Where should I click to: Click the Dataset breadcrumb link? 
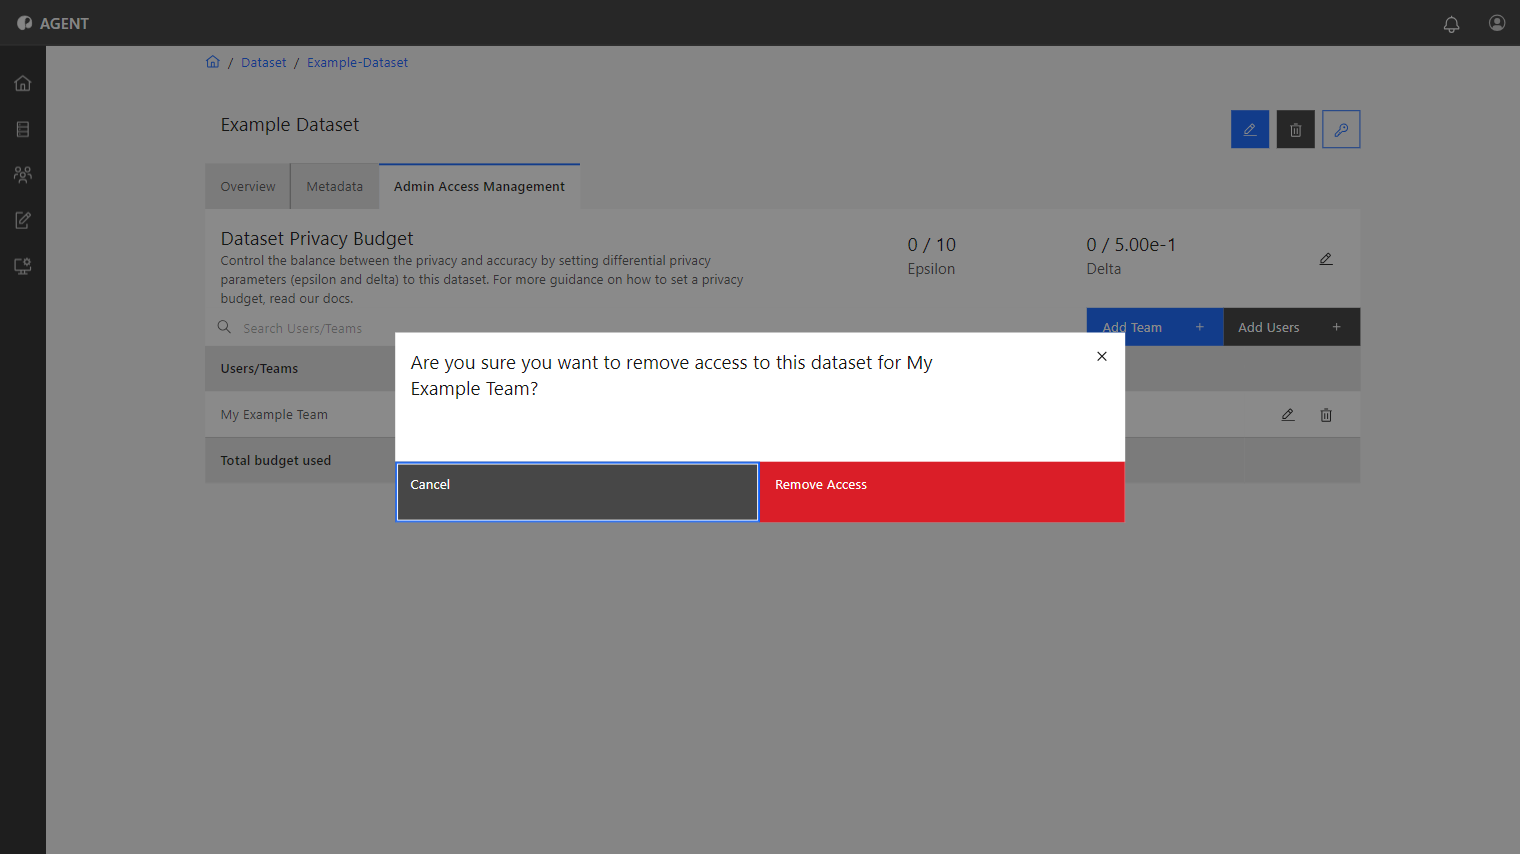pos(263,62)
